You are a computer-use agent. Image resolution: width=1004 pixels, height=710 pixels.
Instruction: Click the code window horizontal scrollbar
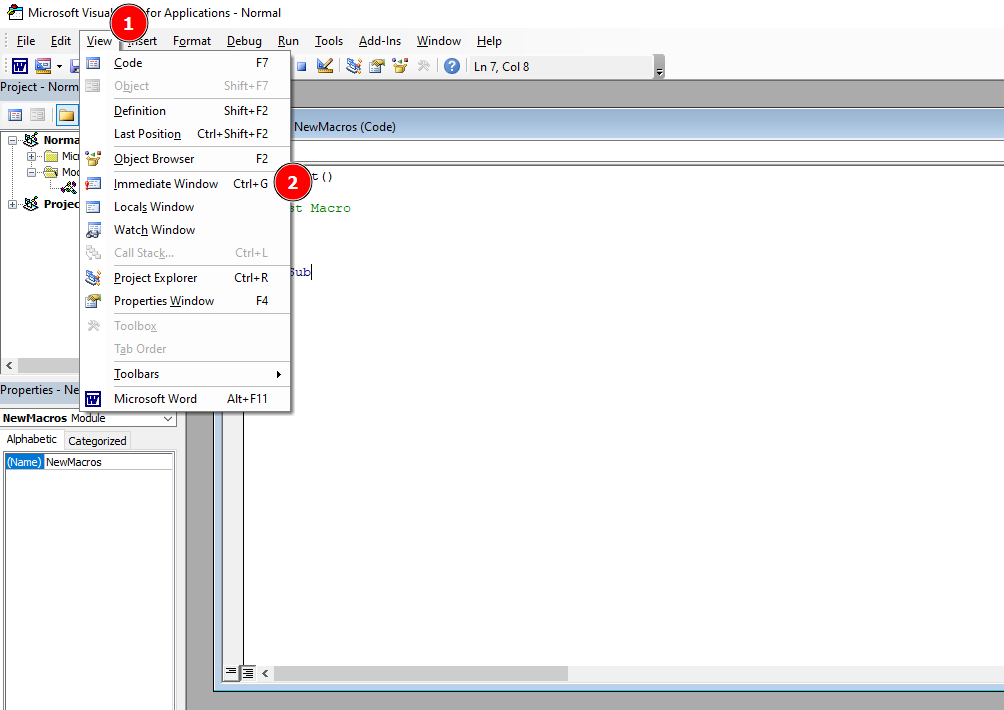click(420, 673)
